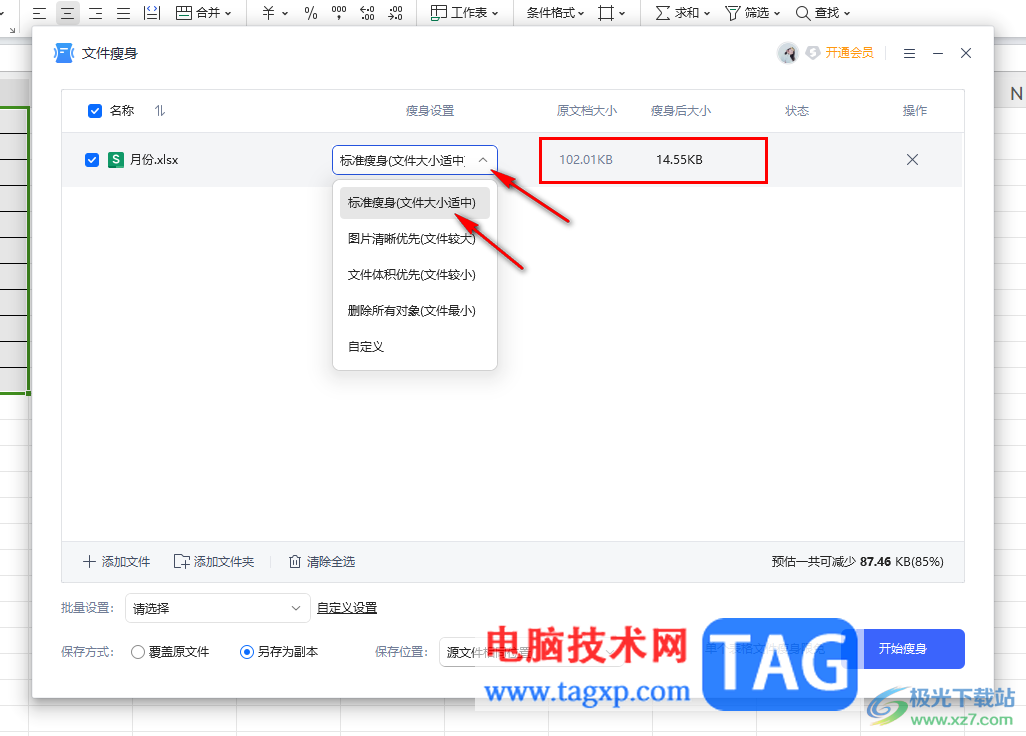Click the 14.55KB slimmed size value

coord(679,160)
